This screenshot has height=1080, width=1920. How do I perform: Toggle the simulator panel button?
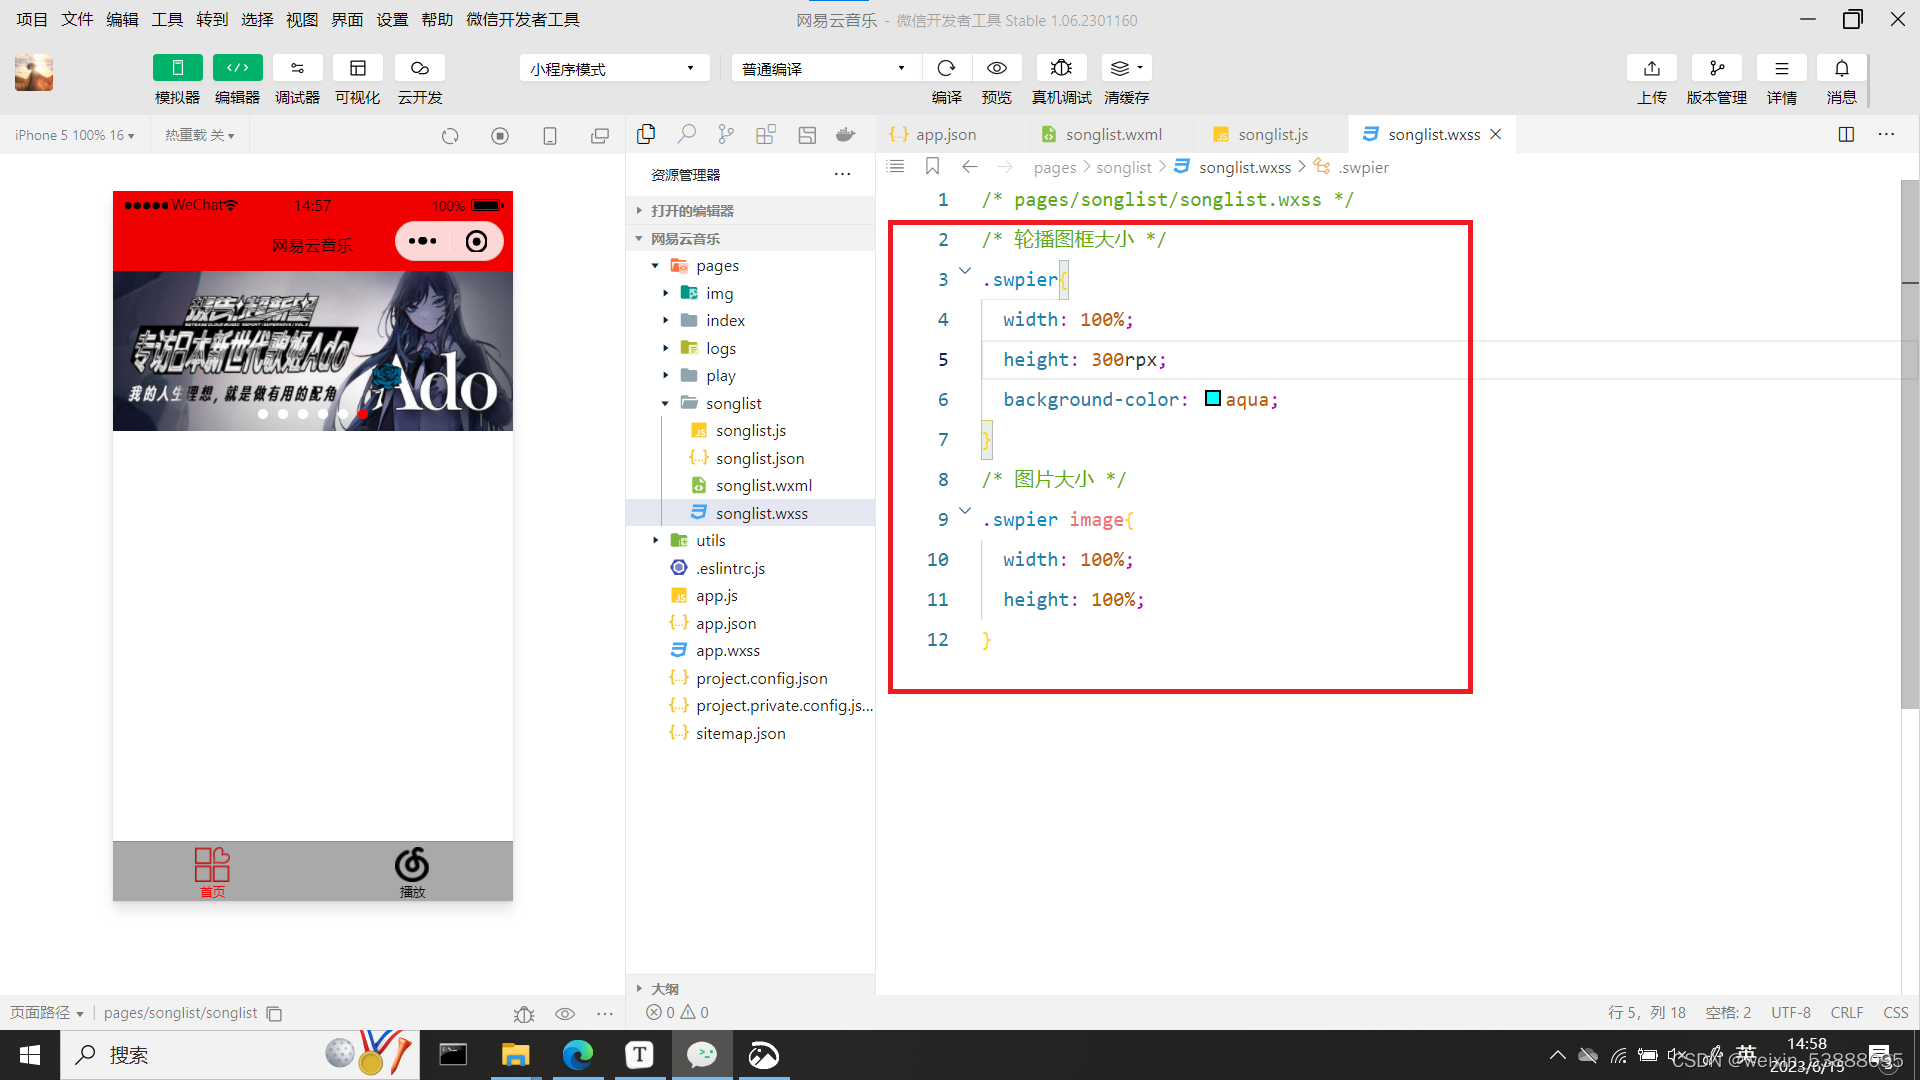coord(177,68)
